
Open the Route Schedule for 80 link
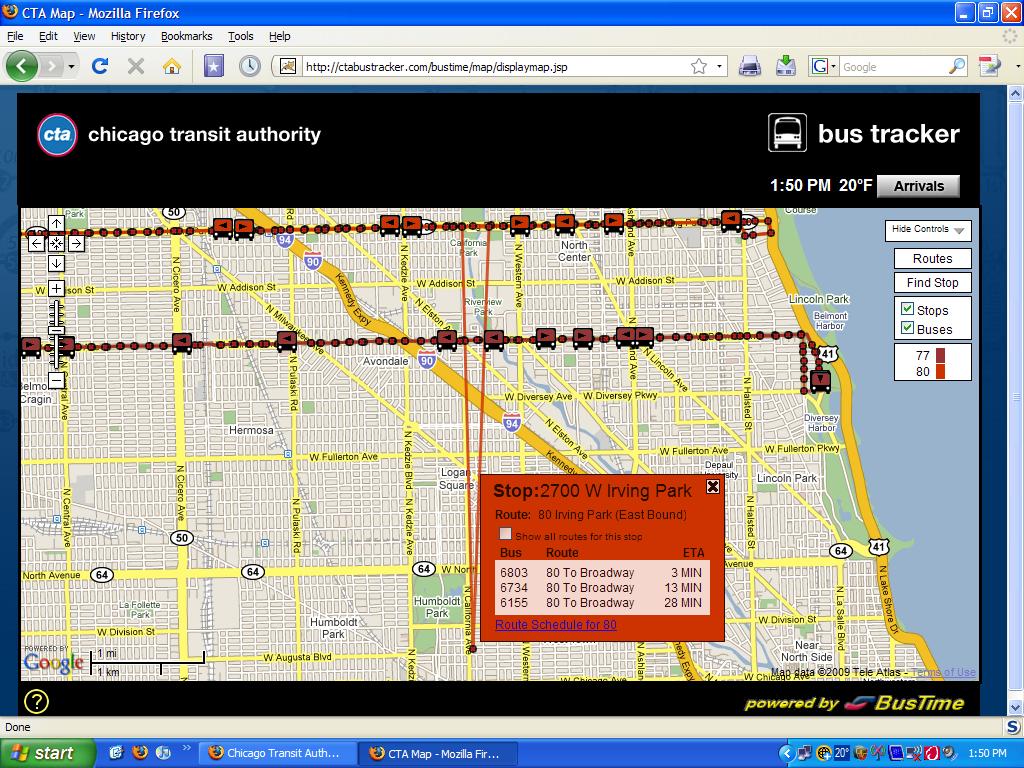coord(556,625)
